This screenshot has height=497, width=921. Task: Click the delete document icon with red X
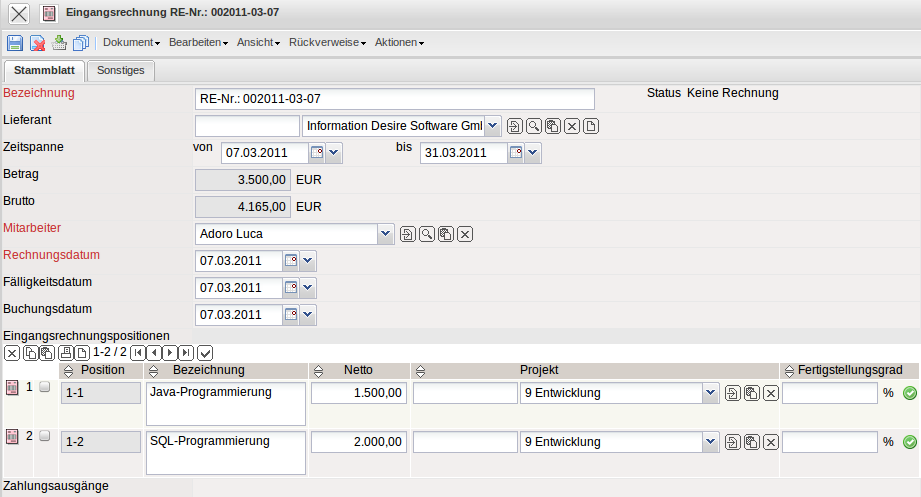[x=37, y=43]
